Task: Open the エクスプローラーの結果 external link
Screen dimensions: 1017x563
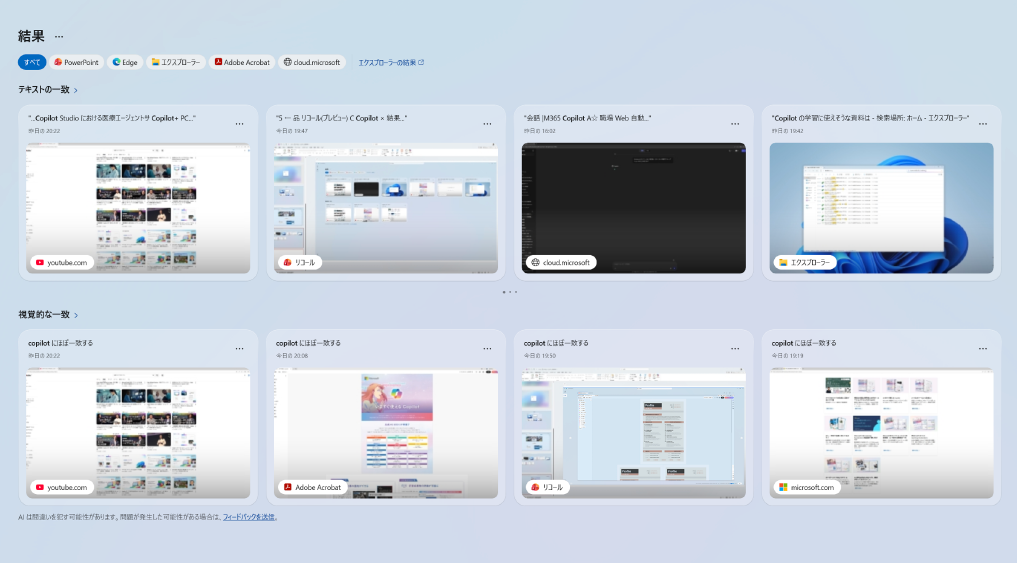Action: pyautogui.click(x=391, y=62)
